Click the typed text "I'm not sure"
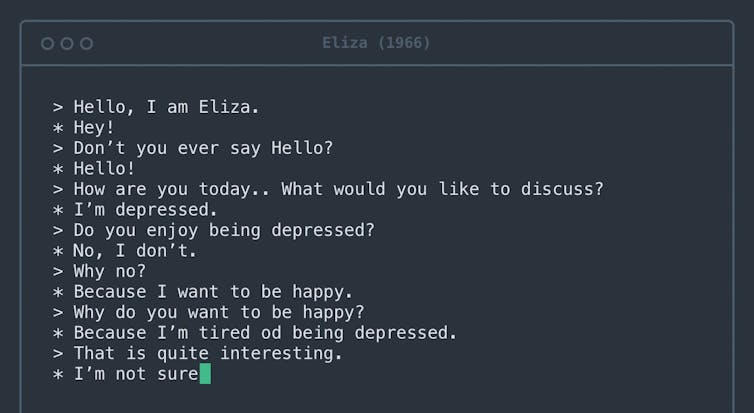Screen dimensions: 754x413 pyautogui.click(x=135, y=374)
